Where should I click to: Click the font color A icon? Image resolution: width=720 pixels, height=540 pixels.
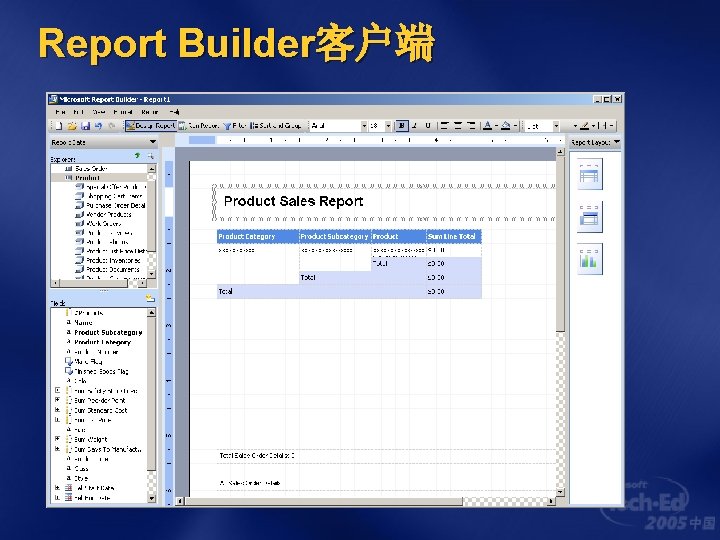point(488,125)
